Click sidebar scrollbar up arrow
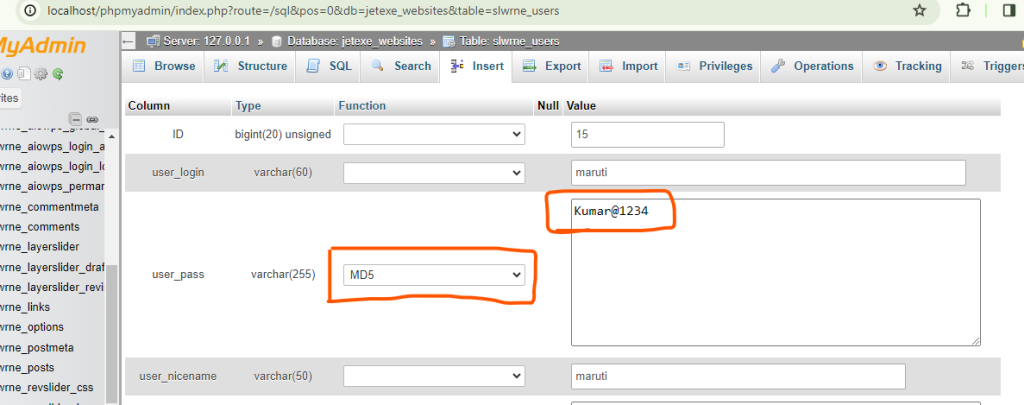This screenshot has height=405, width=1024. point(111,136)
